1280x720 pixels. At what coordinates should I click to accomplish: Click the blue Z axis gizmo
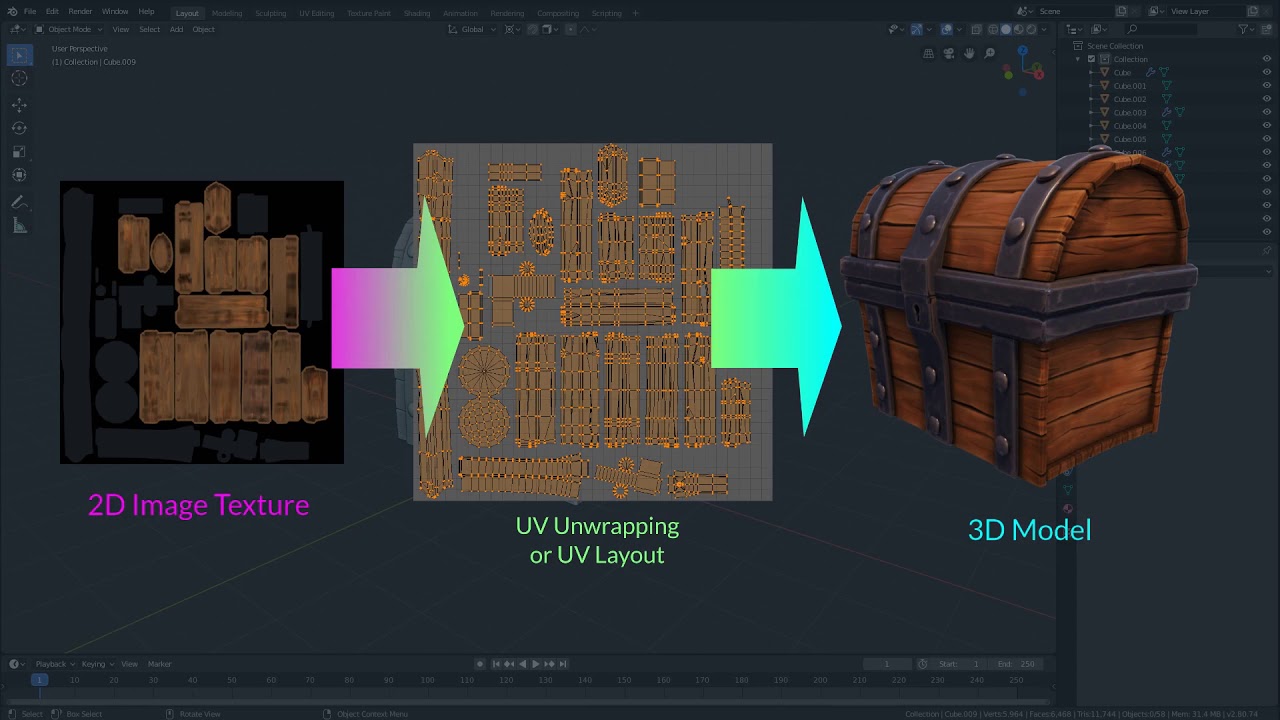click(x=1022, y=49)
